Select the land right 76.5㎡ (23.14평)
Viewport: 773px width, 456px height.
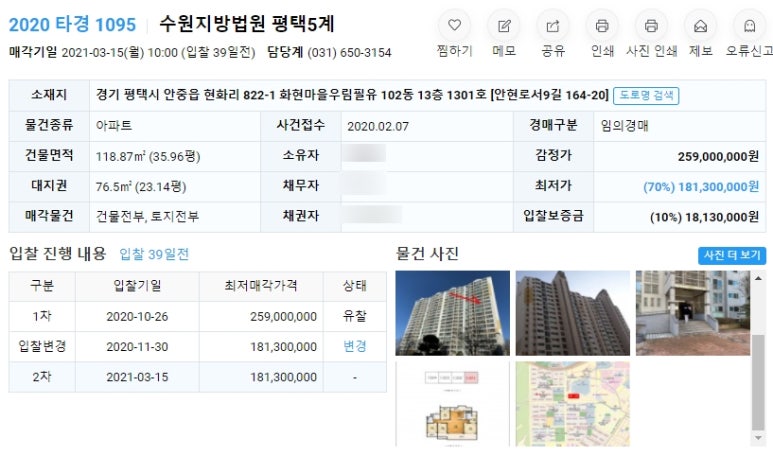click(x=141, y=187)
